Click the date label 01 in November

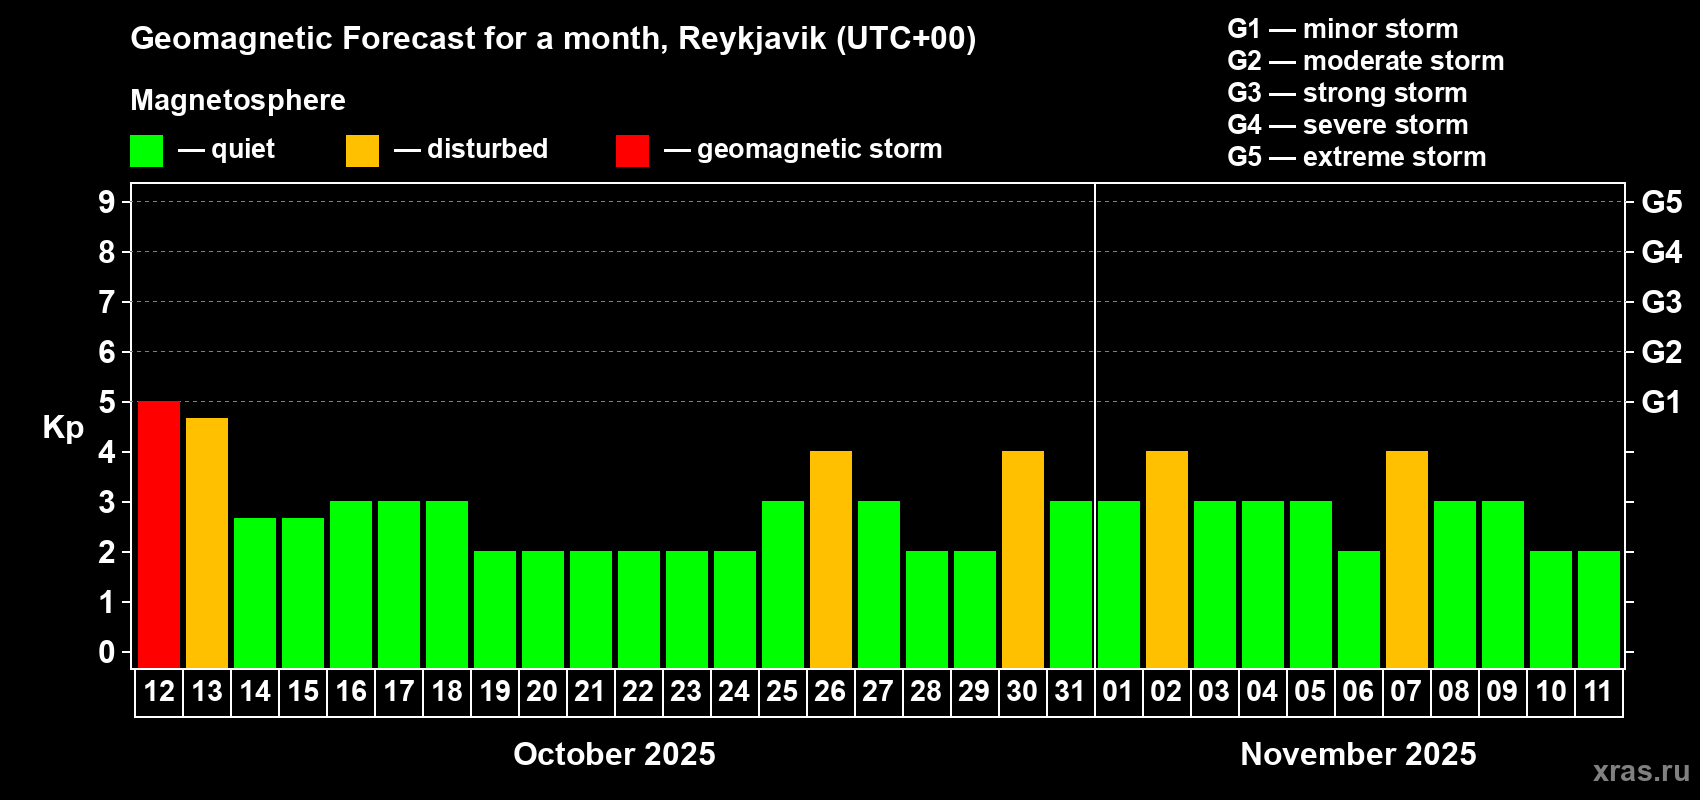tap(1118, 691)
